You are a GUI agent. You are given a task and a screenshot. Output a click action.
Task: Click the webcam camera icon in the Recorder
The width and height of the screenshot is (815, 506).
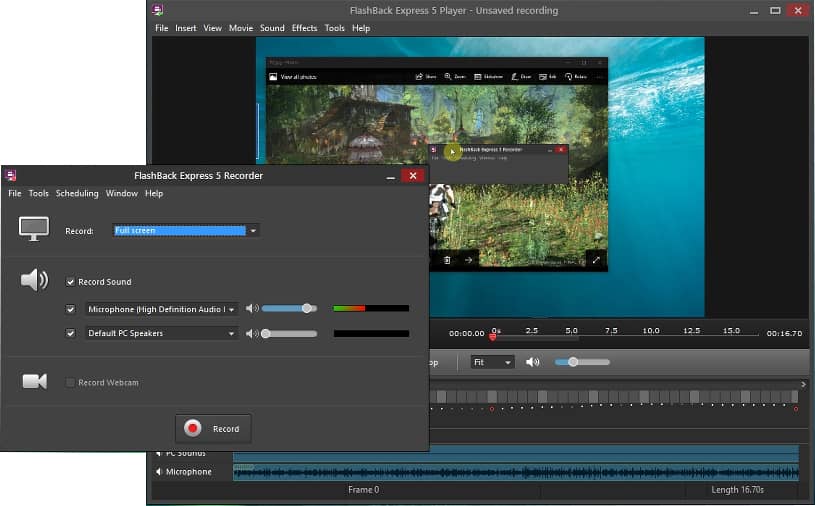coord(35,381)
